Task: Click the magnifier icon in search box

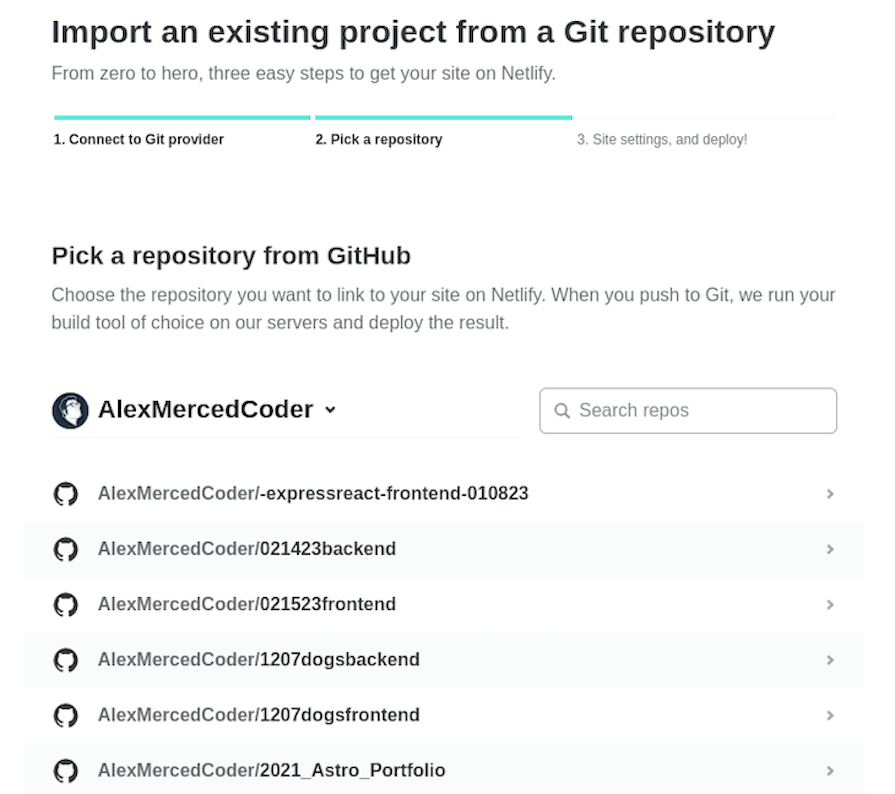Action: click(562, 411)
